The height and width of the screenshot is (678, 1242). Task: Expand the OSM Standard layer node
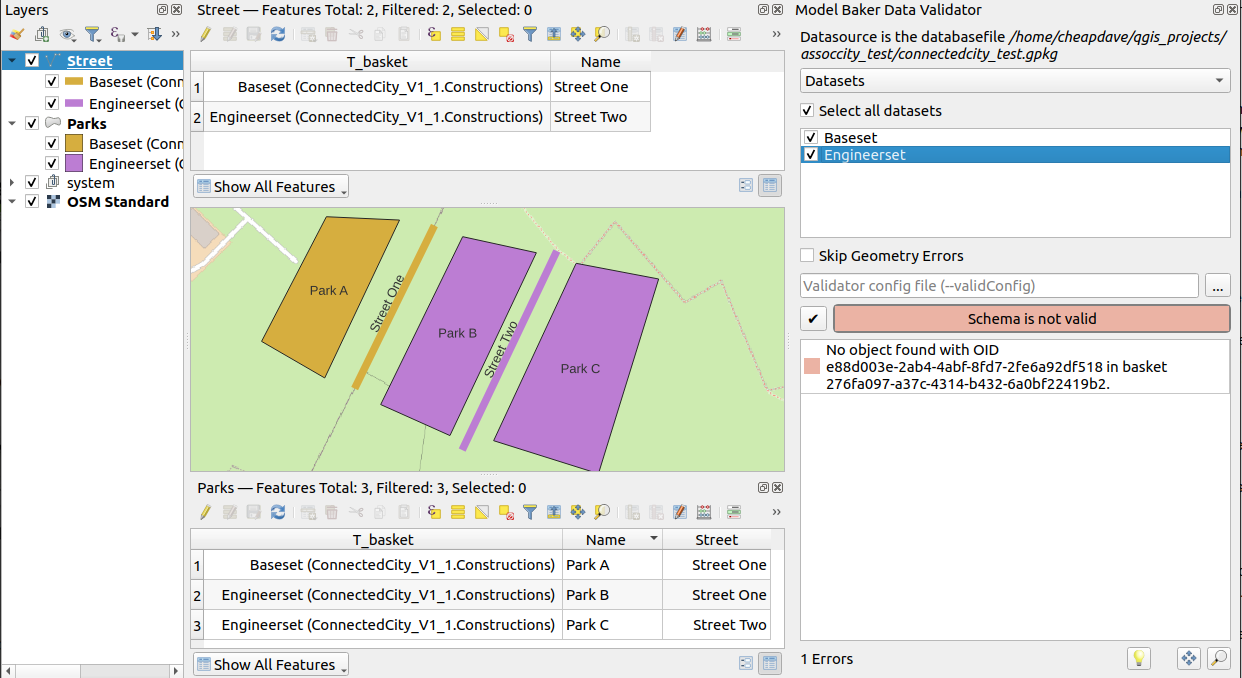pos(12,202)
